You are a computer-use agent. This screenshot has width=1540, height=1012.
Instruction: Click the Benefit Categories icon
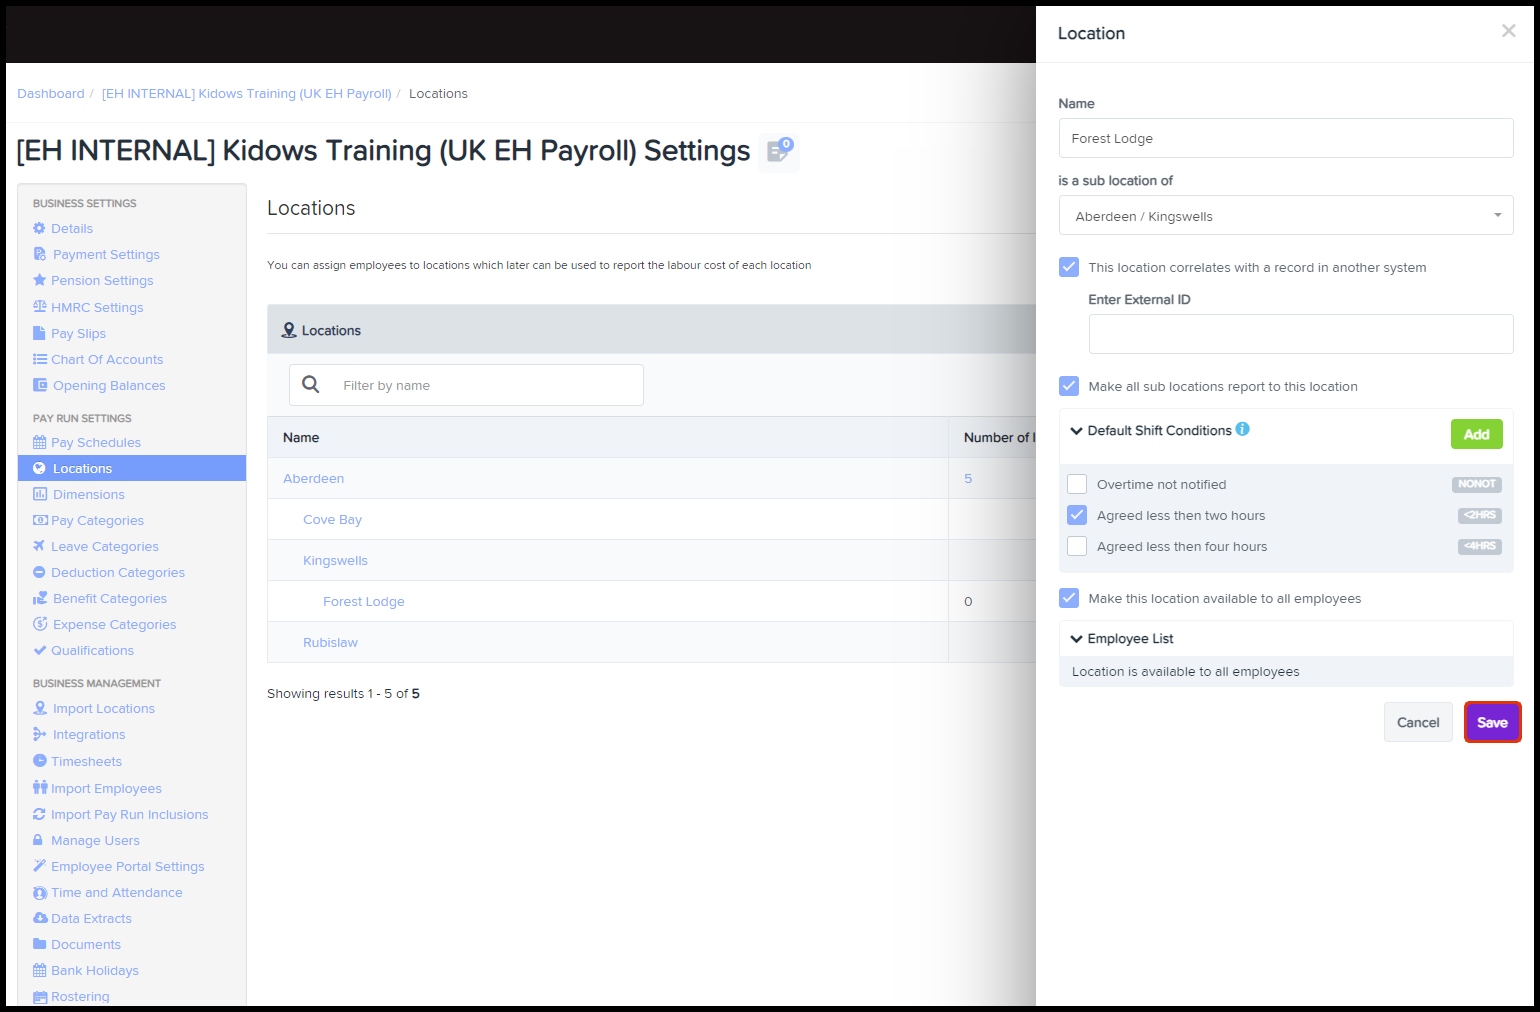(40, 598)
